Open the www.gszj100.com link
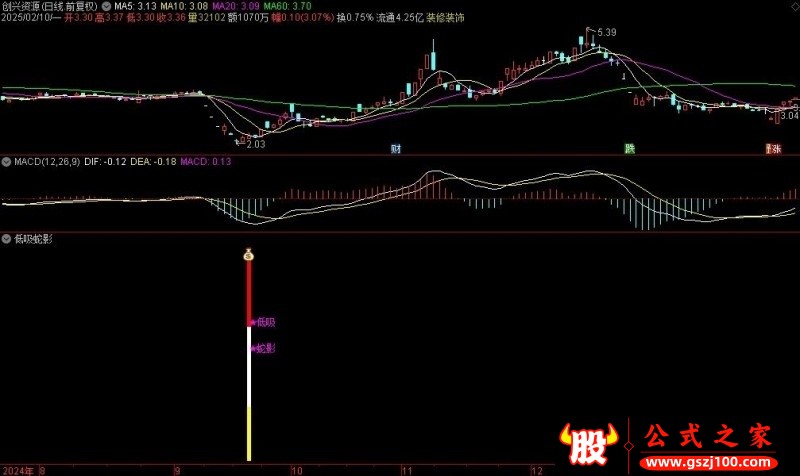The height and width of the screenshot is (476, 800). [x=709, y=462]
